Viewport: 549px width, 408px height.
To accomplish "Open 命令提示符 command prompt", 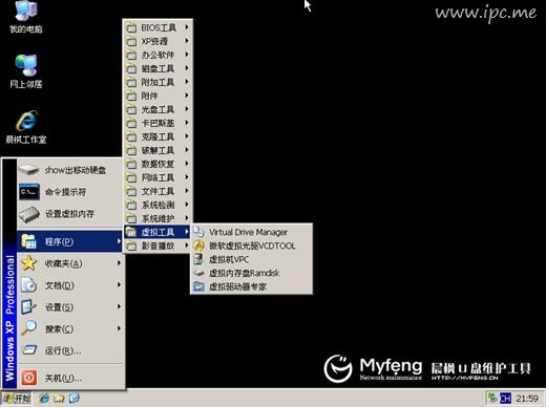I will click(x=70, y=192).
